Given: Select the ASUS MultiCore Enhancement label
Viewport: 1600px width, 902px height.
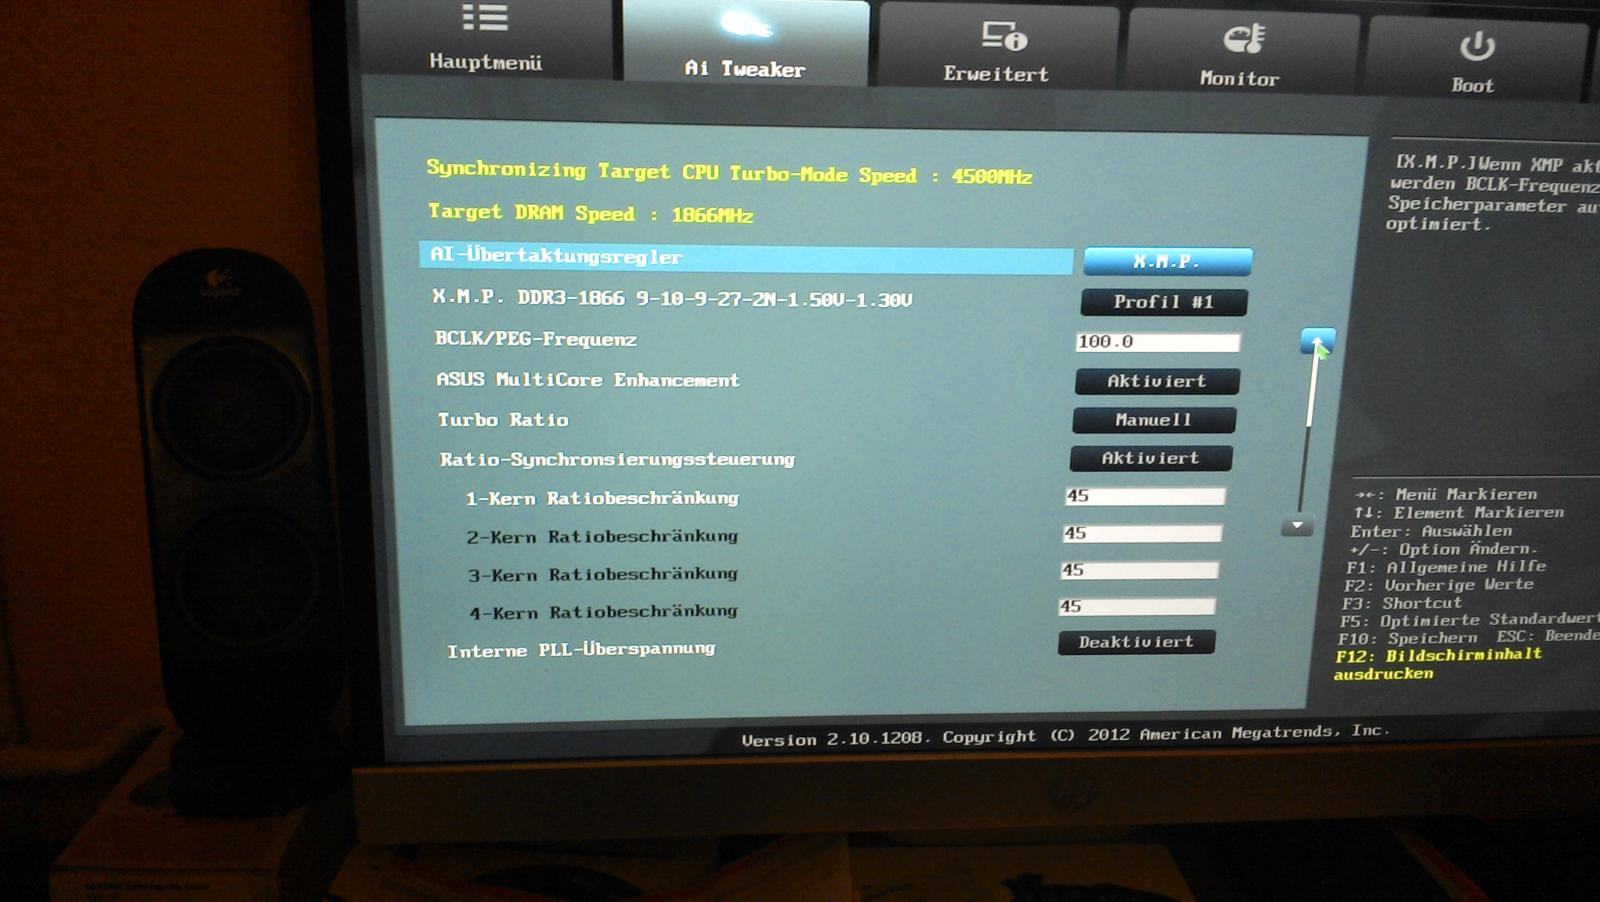Looking at the screenshot, I should (588, 380).
